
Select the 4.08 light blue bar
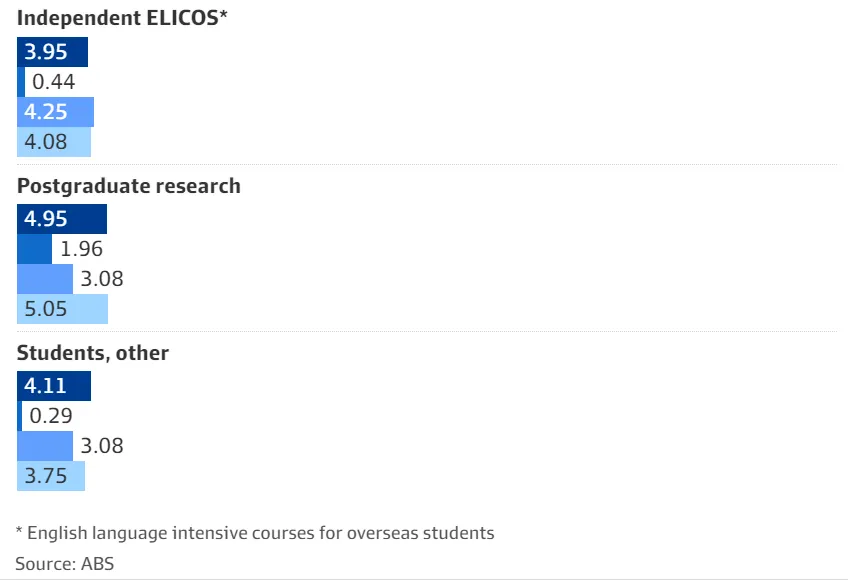(x=54, y=142)
